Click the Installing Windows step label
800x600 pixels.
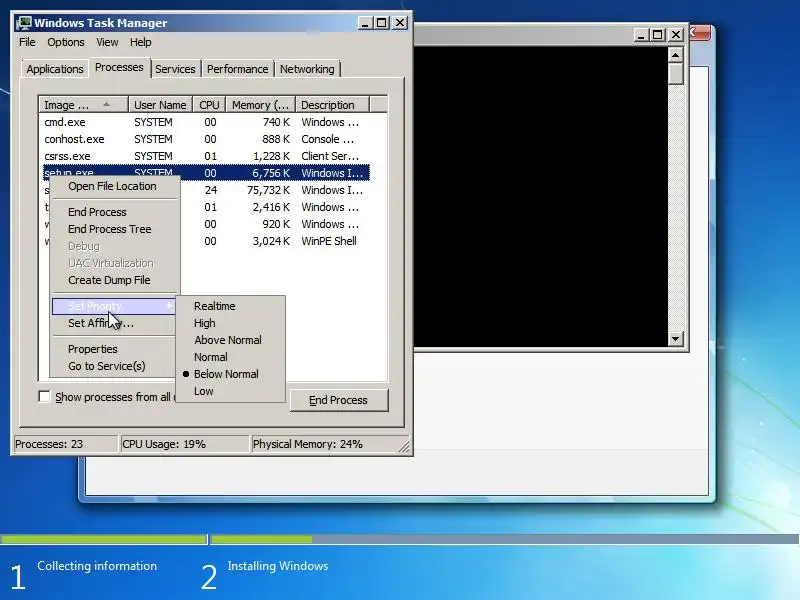click(x=278, y=566)
